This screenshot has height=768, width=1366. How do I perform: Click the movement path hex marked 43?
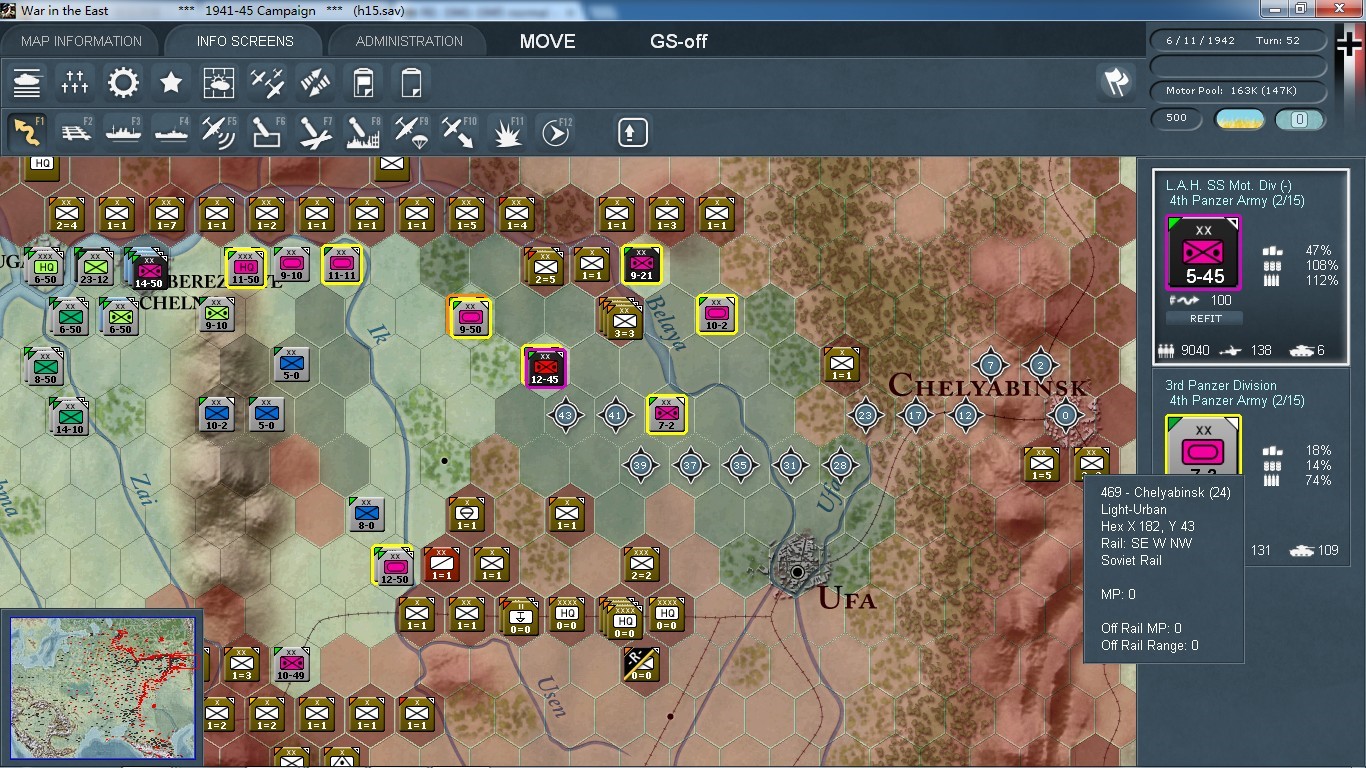(565, 415)
